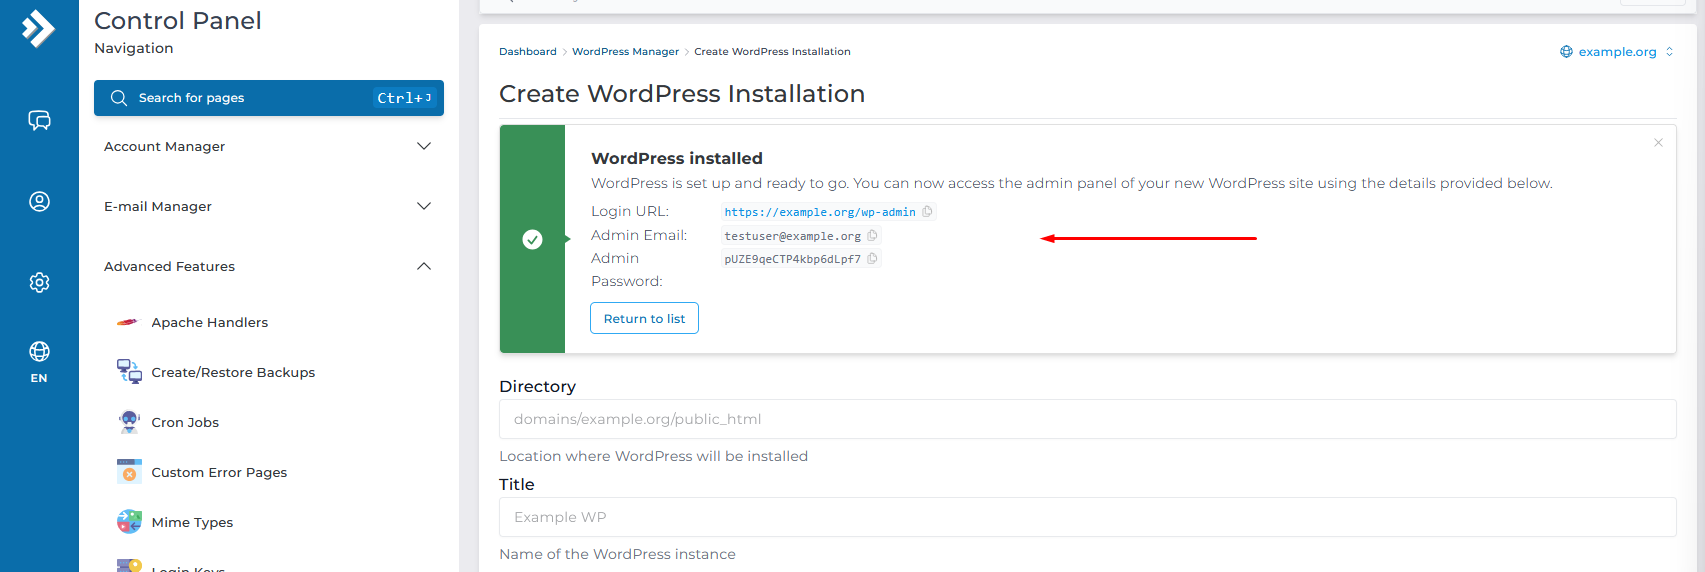Click the Return to list button
The width and height of the screenshot is (1705, 572).
click(x=644, y=319)
